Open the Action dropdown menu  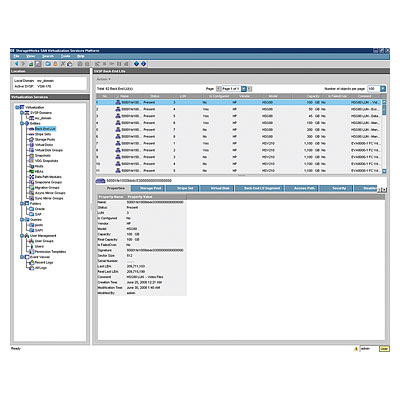click(104, 79)
